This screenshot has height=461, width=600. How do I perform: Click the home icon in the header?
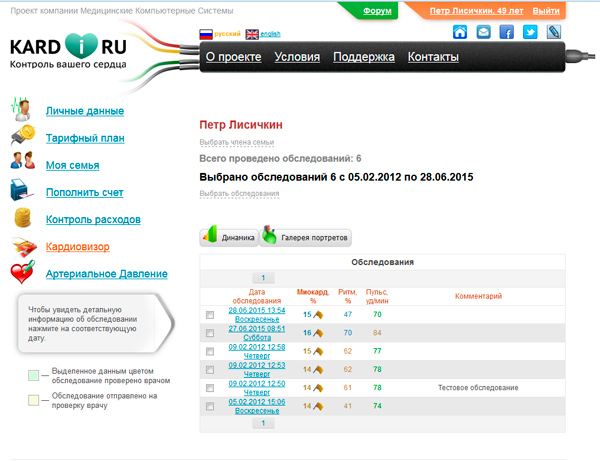[x=460, y=32]
